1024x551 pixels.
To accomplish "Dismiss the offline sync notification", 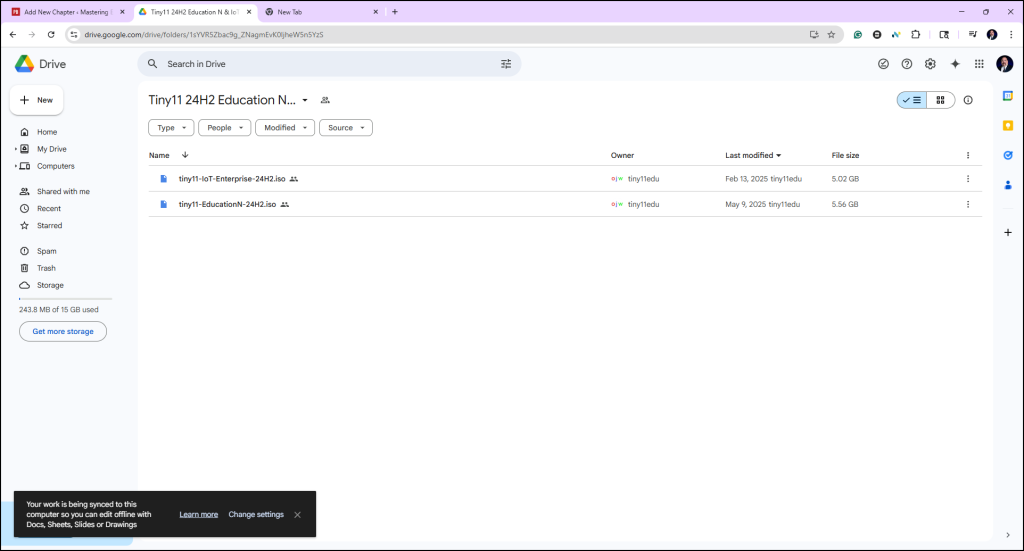I will click(x=297, y=514).
